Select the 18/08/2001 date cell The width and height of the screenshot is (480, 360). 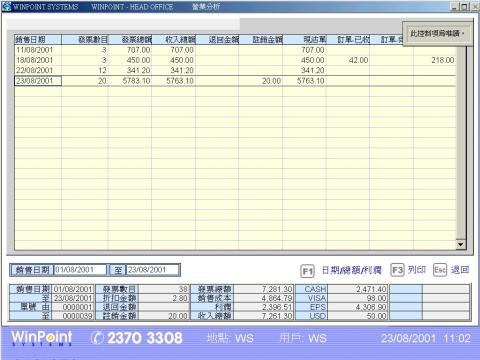coord(38,60)
